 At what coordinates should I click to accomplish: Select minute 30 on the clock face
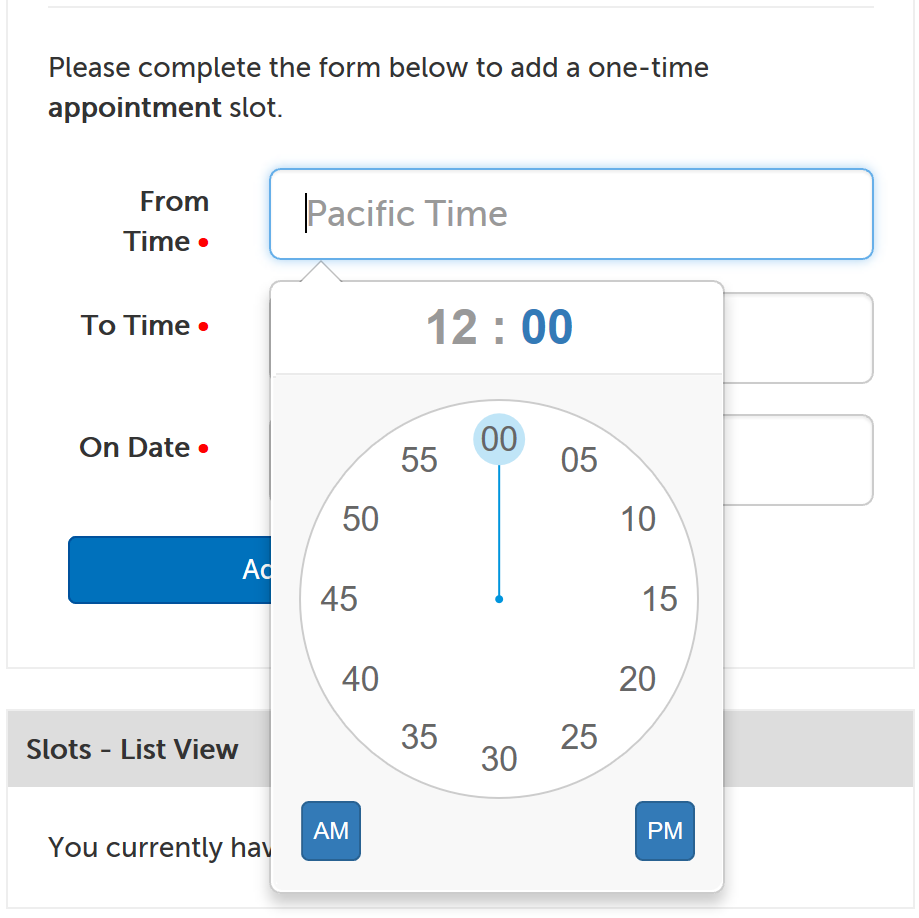click(x=498, y=760)
